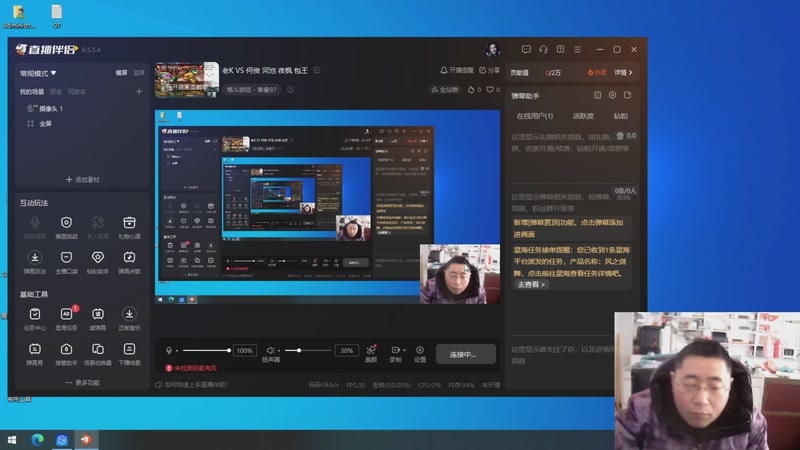Click 弹幕助手 panel settings gear icon
The width and height of the screenshot is (800, 450).
tap(612, 95)
